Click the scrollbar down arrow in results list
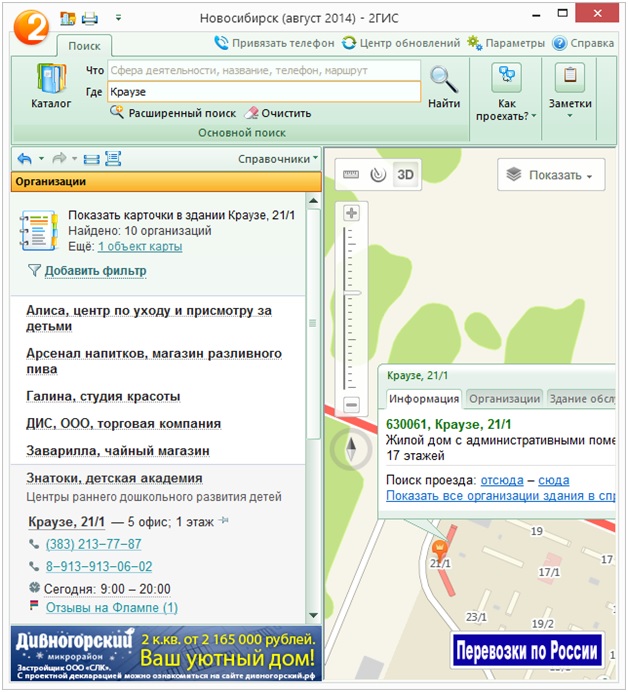 point(313,615)
